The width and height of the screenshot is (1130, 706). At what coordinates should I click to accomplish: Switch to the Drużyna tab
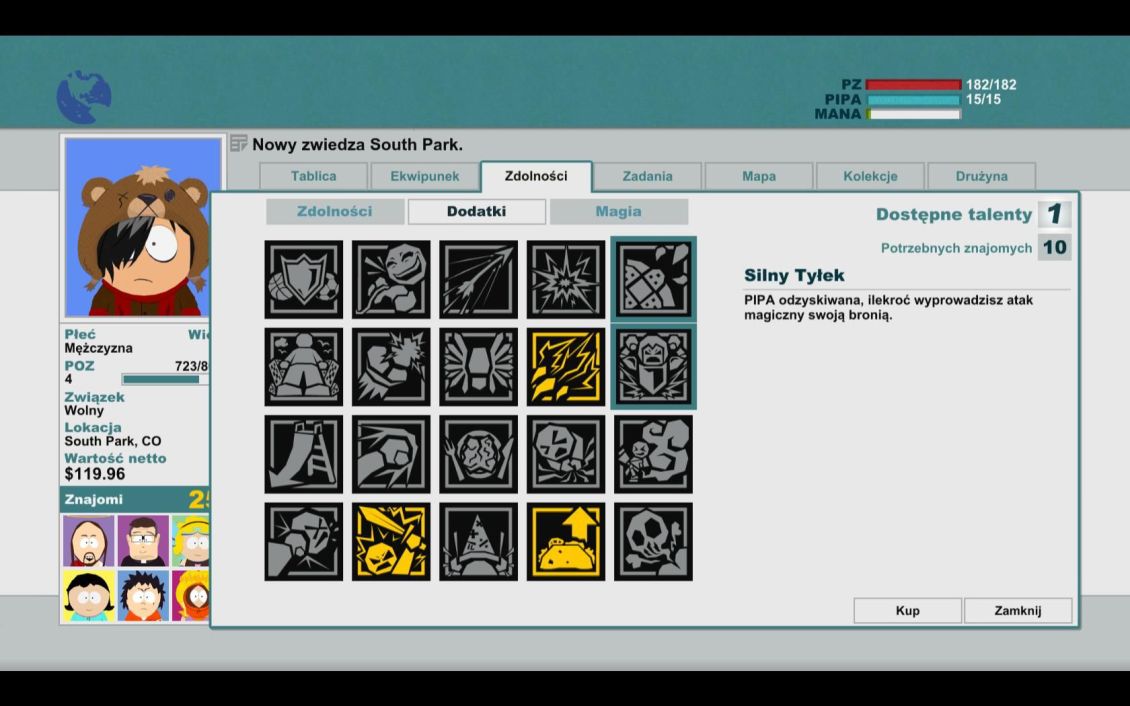coord(982,176)
